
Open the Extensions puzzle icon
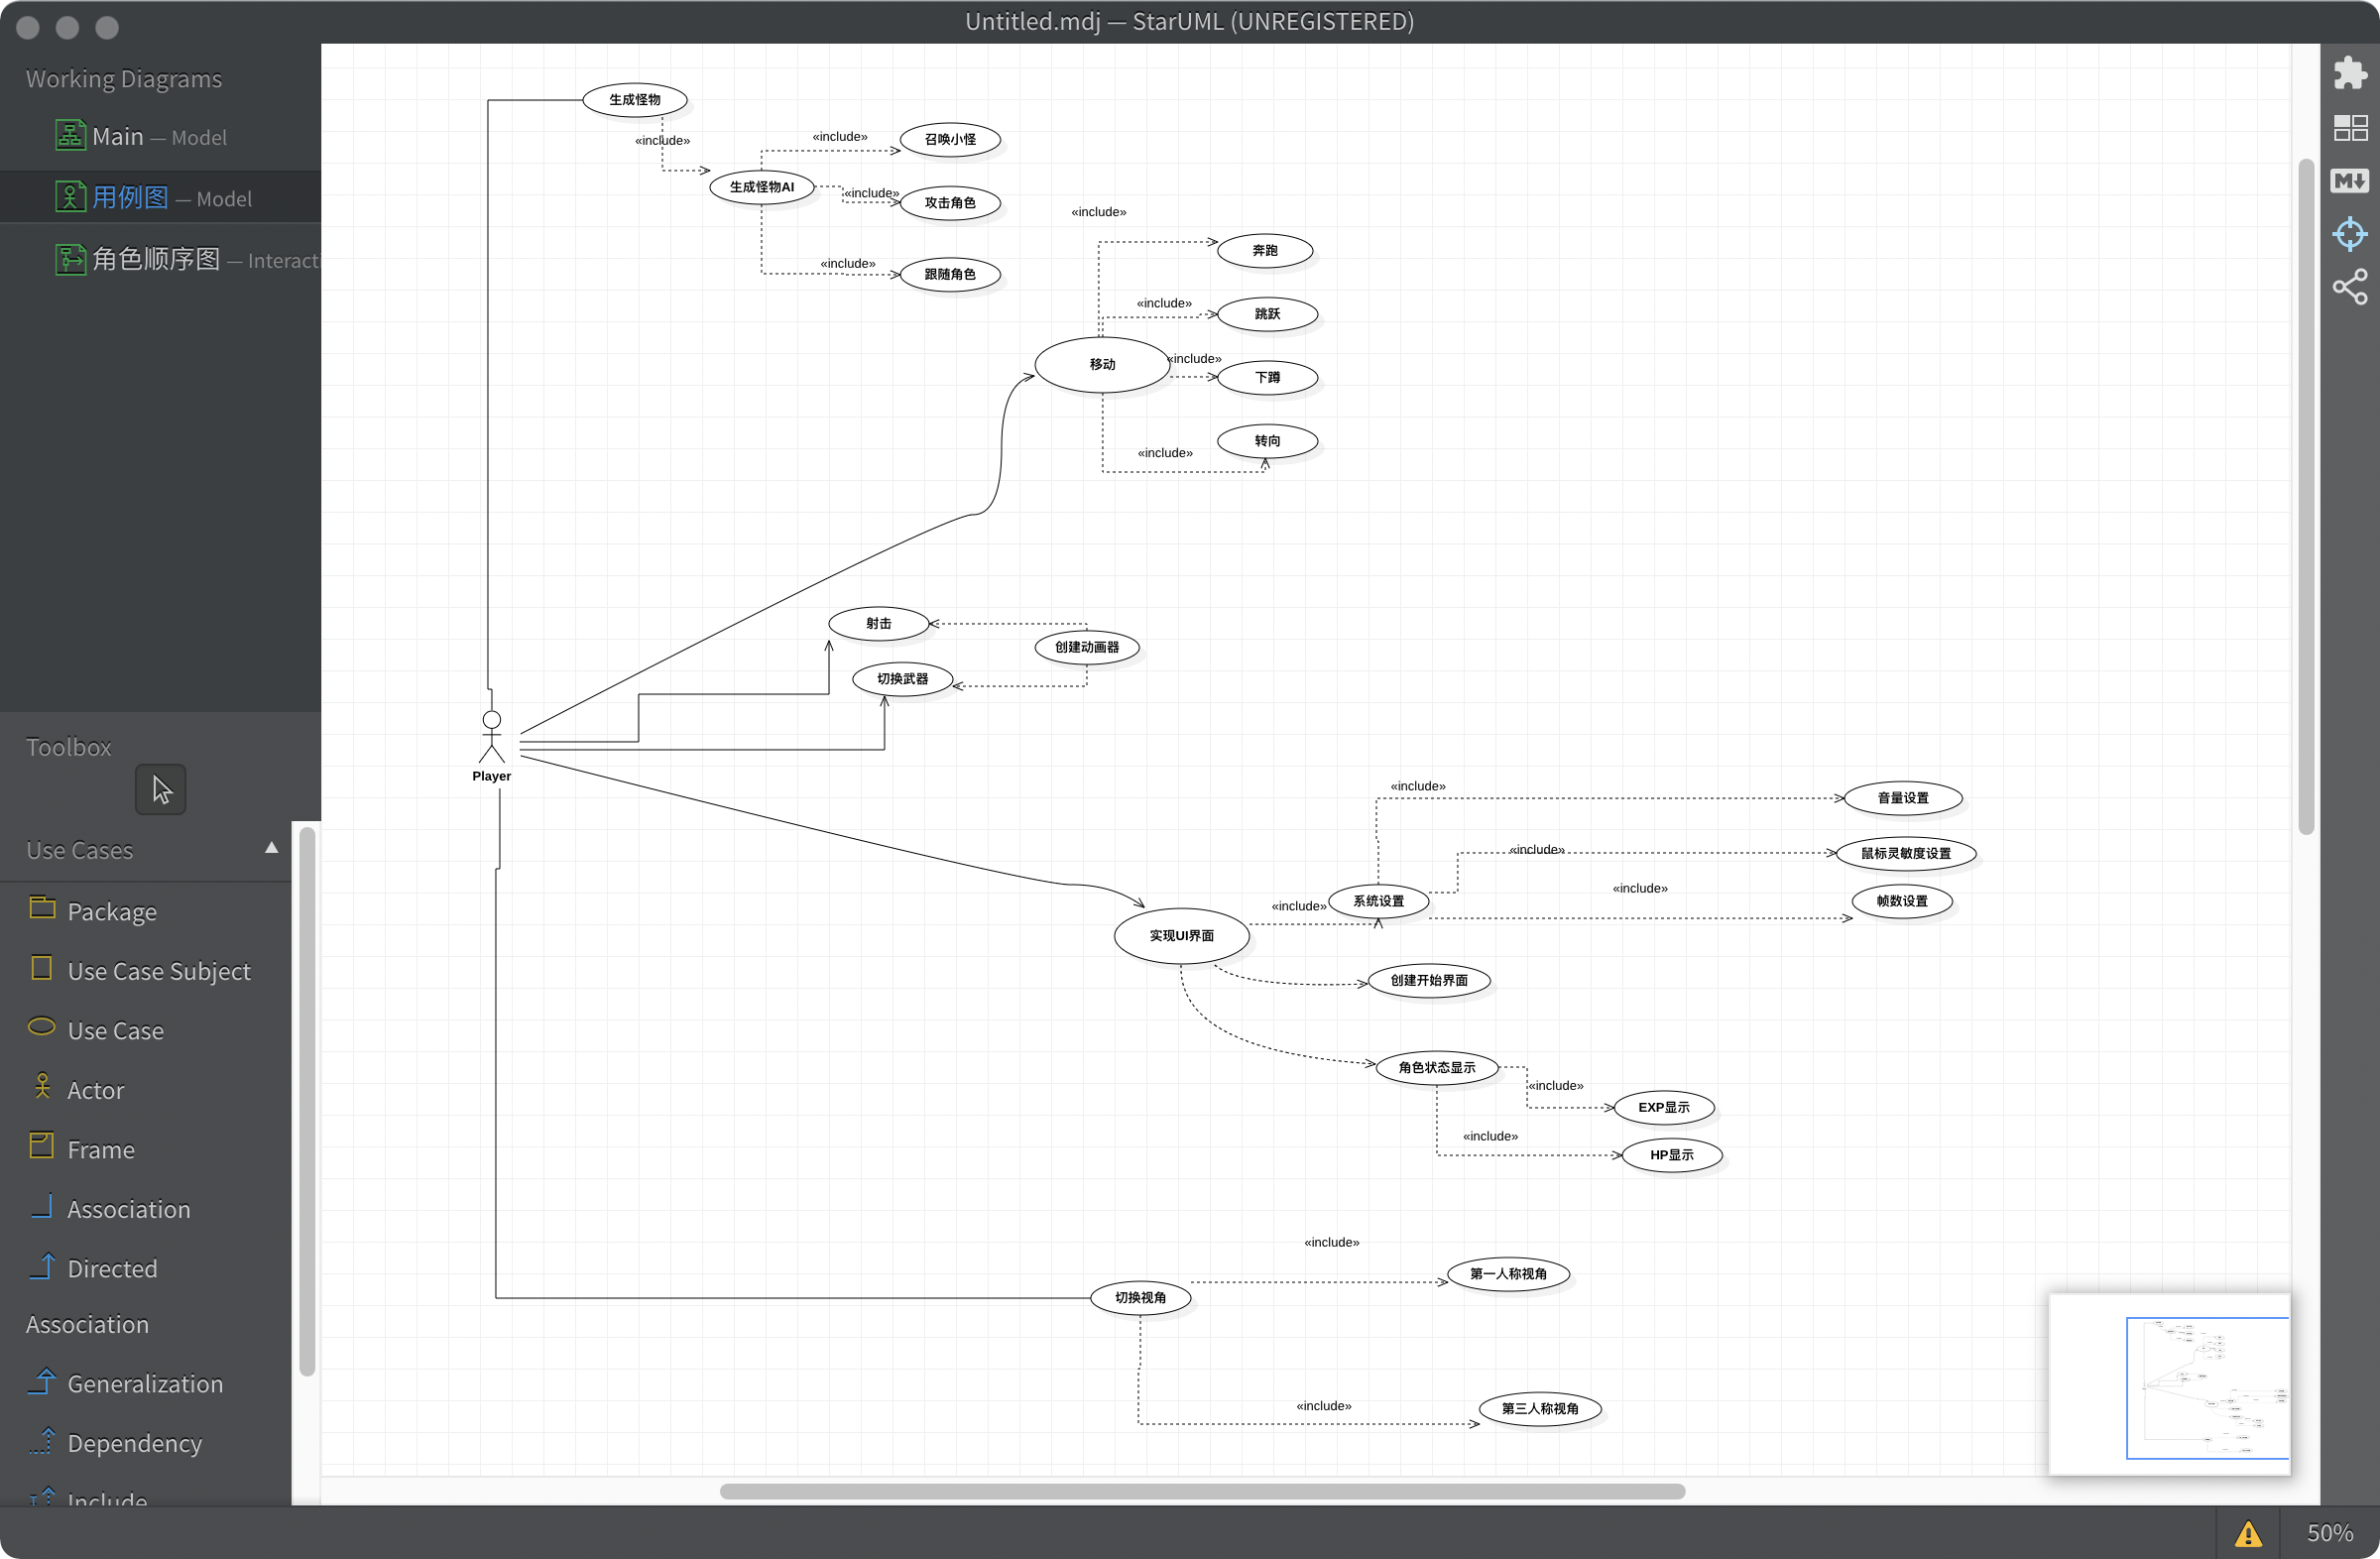pos(2349,73)
